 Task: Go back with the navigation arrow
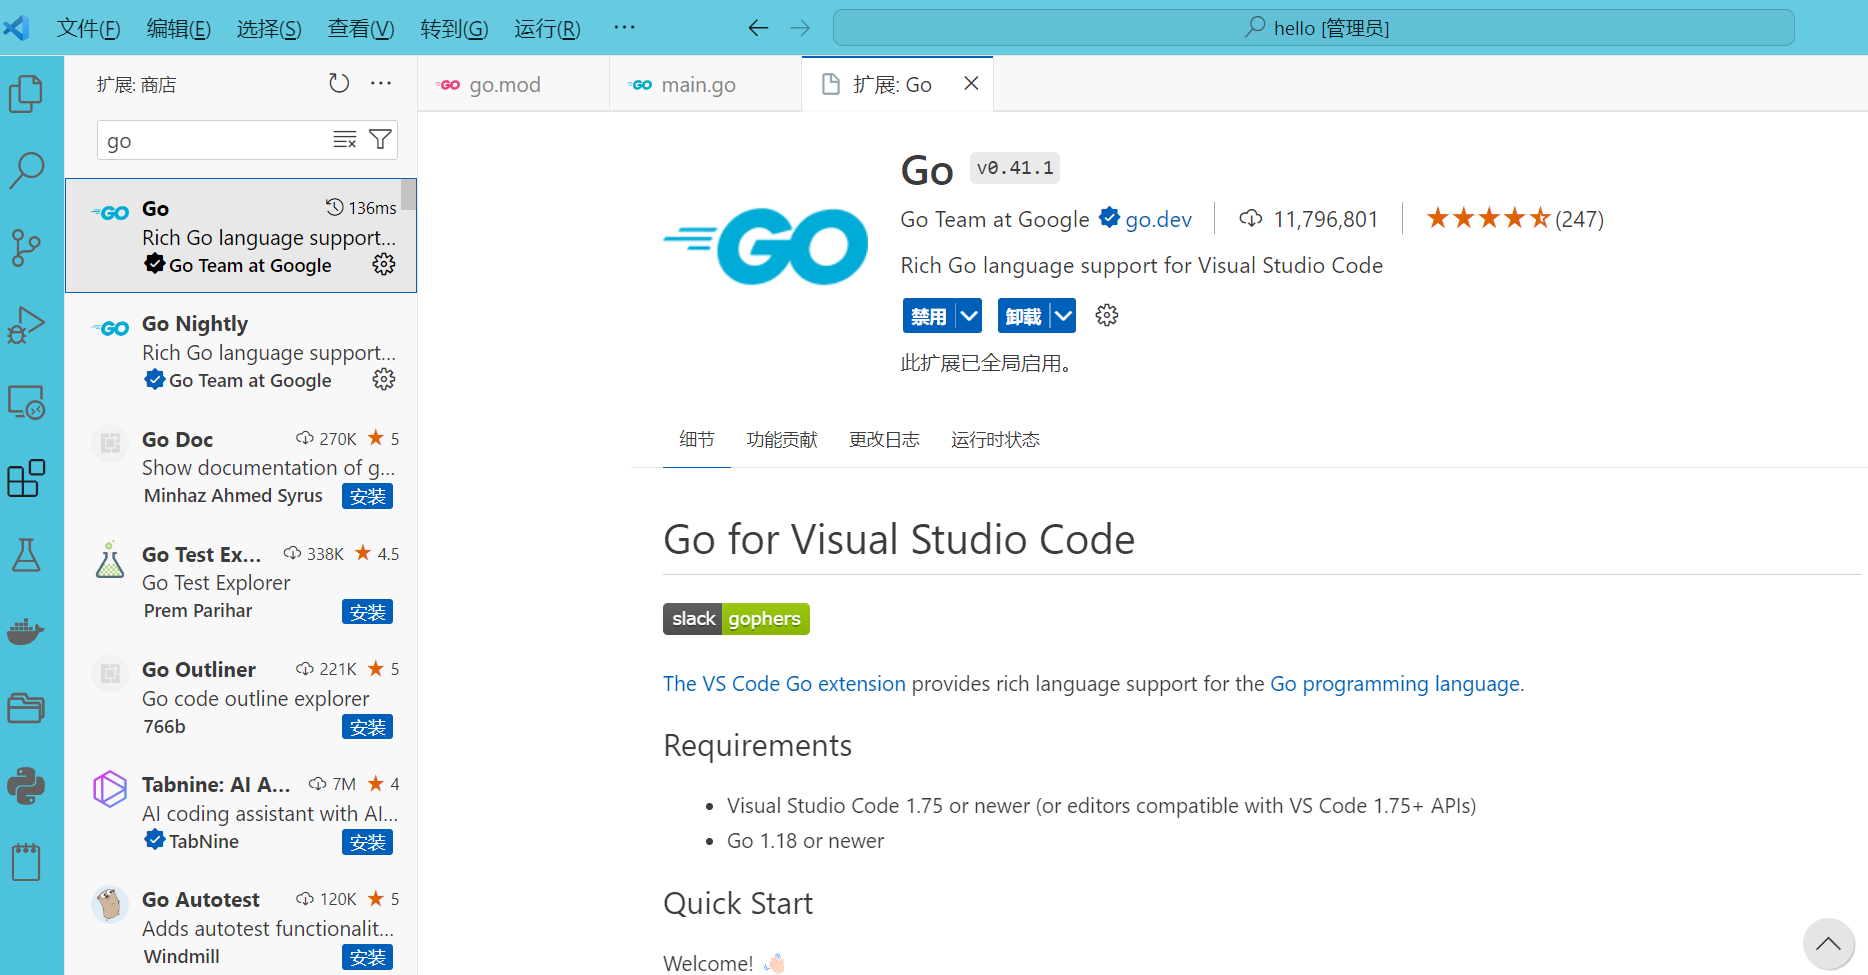(x=758, y=28)
